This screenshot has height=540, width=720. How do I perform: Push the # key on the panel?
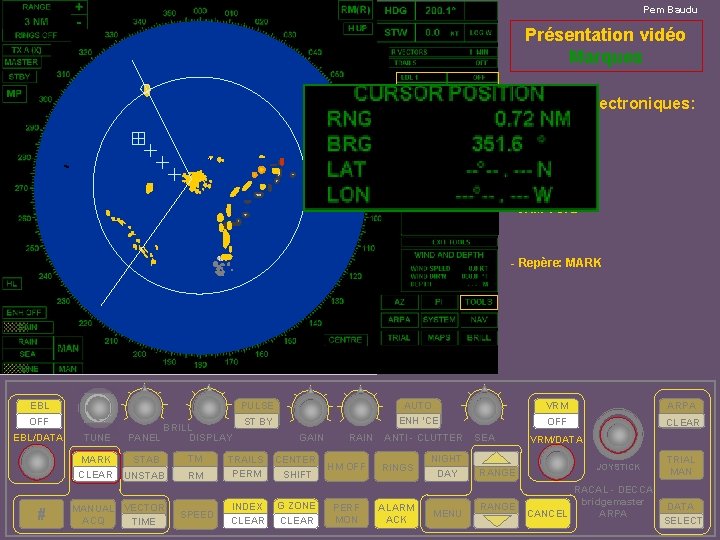pos(41,513)
